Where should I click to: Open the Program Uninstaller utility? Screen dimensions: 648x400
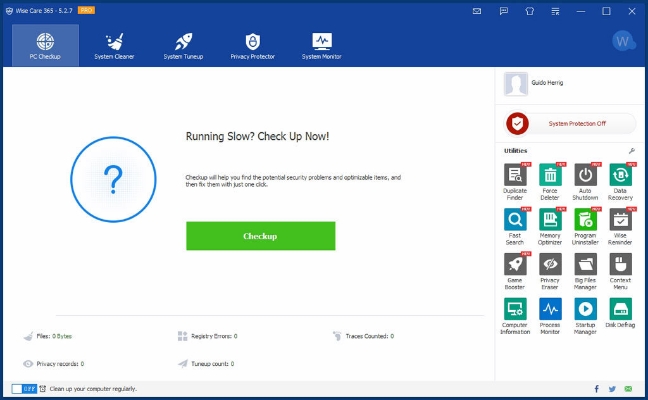point(585,226)
